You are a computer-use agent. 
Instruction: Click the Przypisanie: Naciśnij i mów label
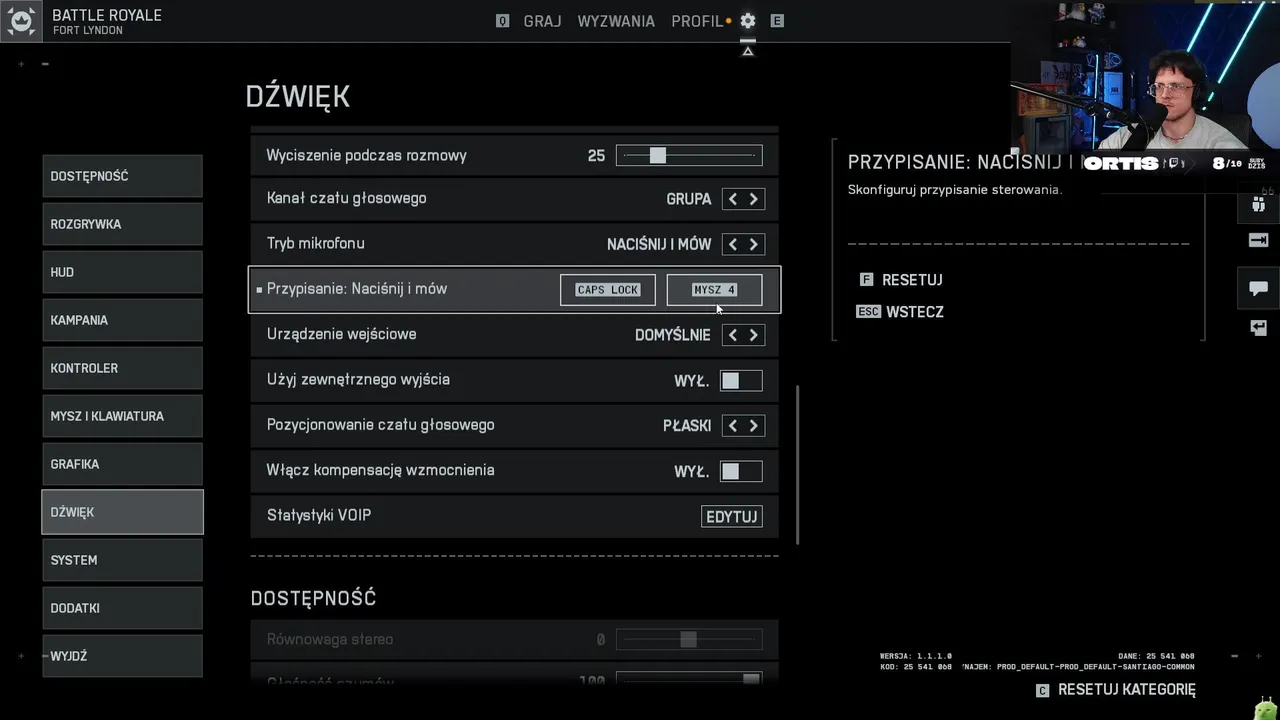[x=357, y=289]
